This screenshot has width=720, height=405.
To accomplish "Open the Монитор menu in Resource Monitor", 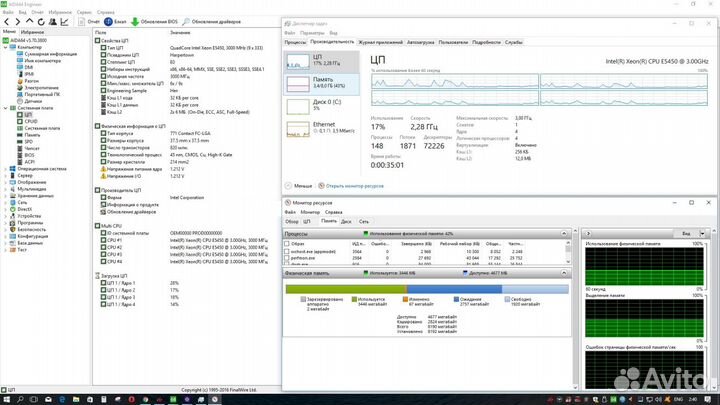I will 310,212.
